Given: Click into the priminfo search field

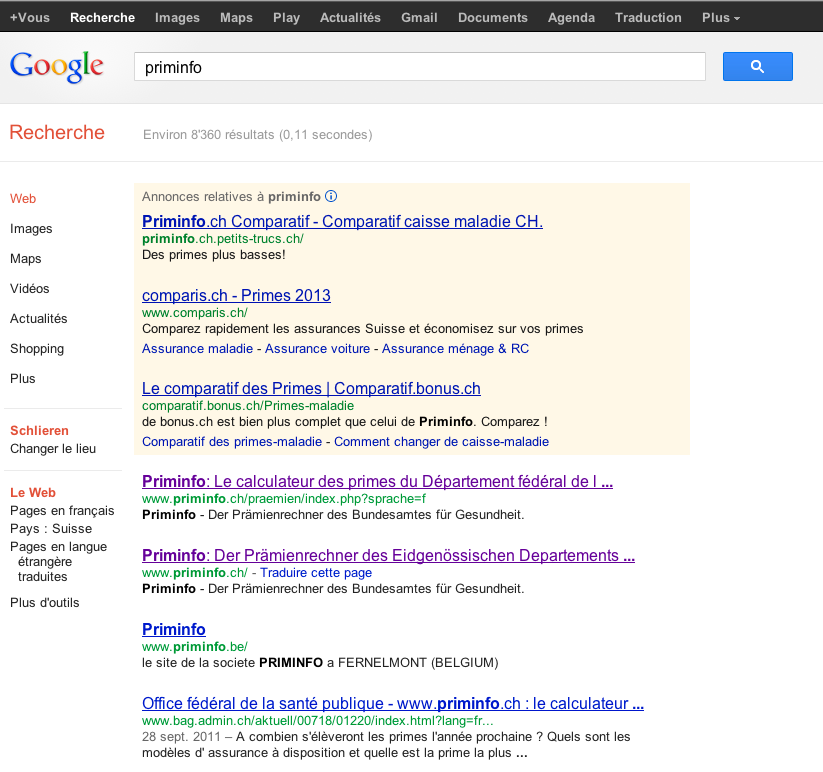Looking at the screenshot, I should 419,67.
